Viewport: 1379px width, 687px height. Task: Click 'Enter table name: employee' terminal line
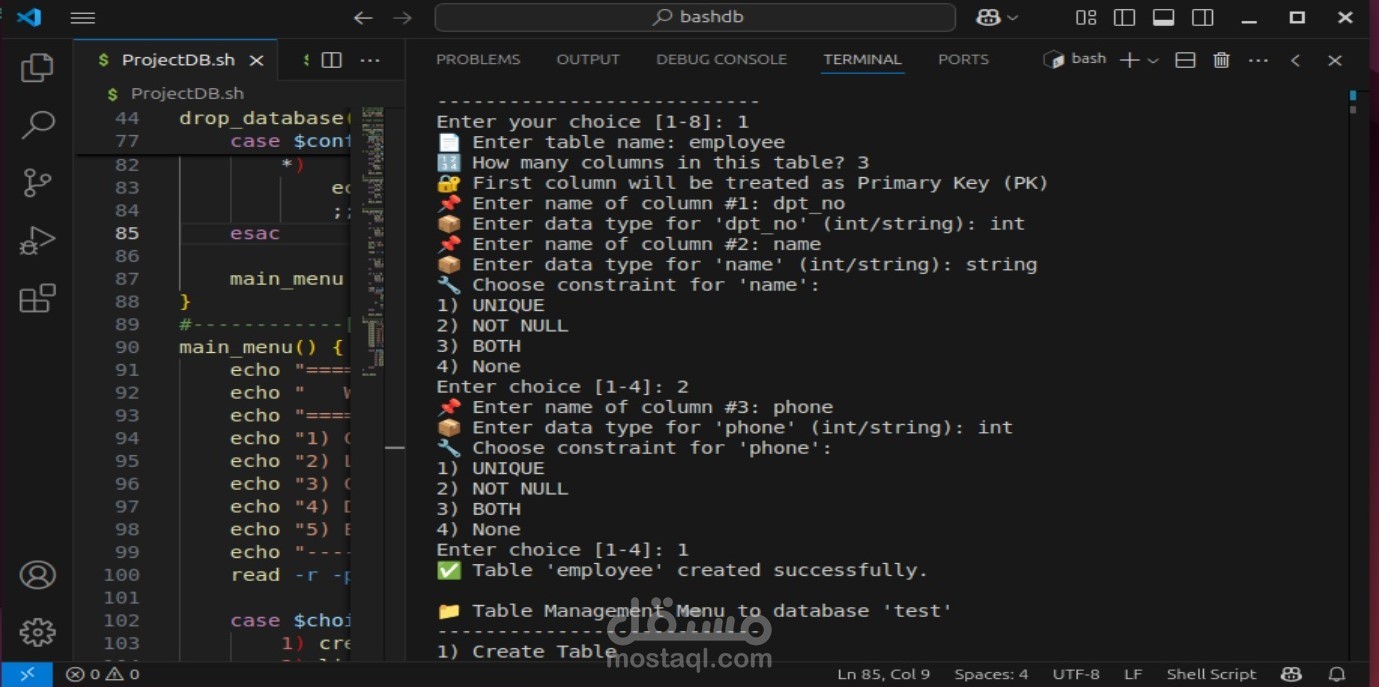pos(611,142)
